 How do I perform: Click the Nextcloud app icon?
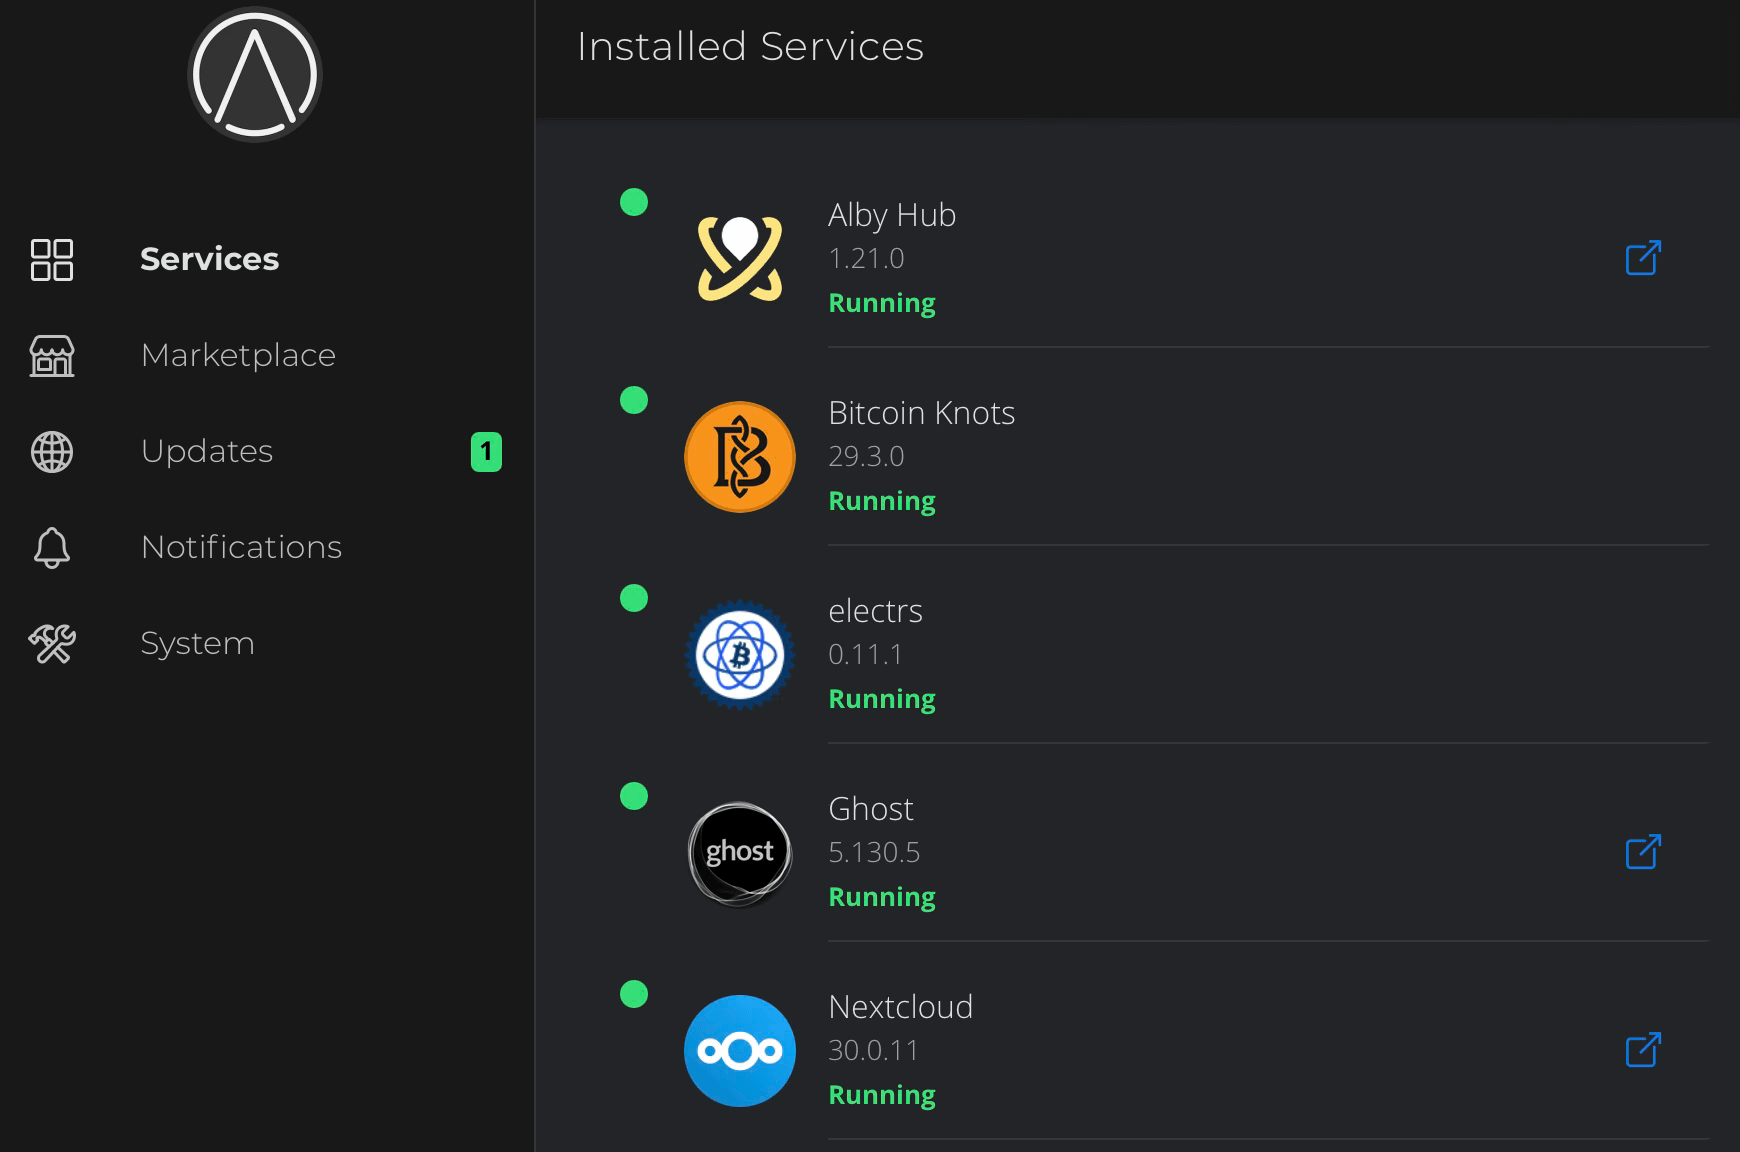(x=740, y=1051)
